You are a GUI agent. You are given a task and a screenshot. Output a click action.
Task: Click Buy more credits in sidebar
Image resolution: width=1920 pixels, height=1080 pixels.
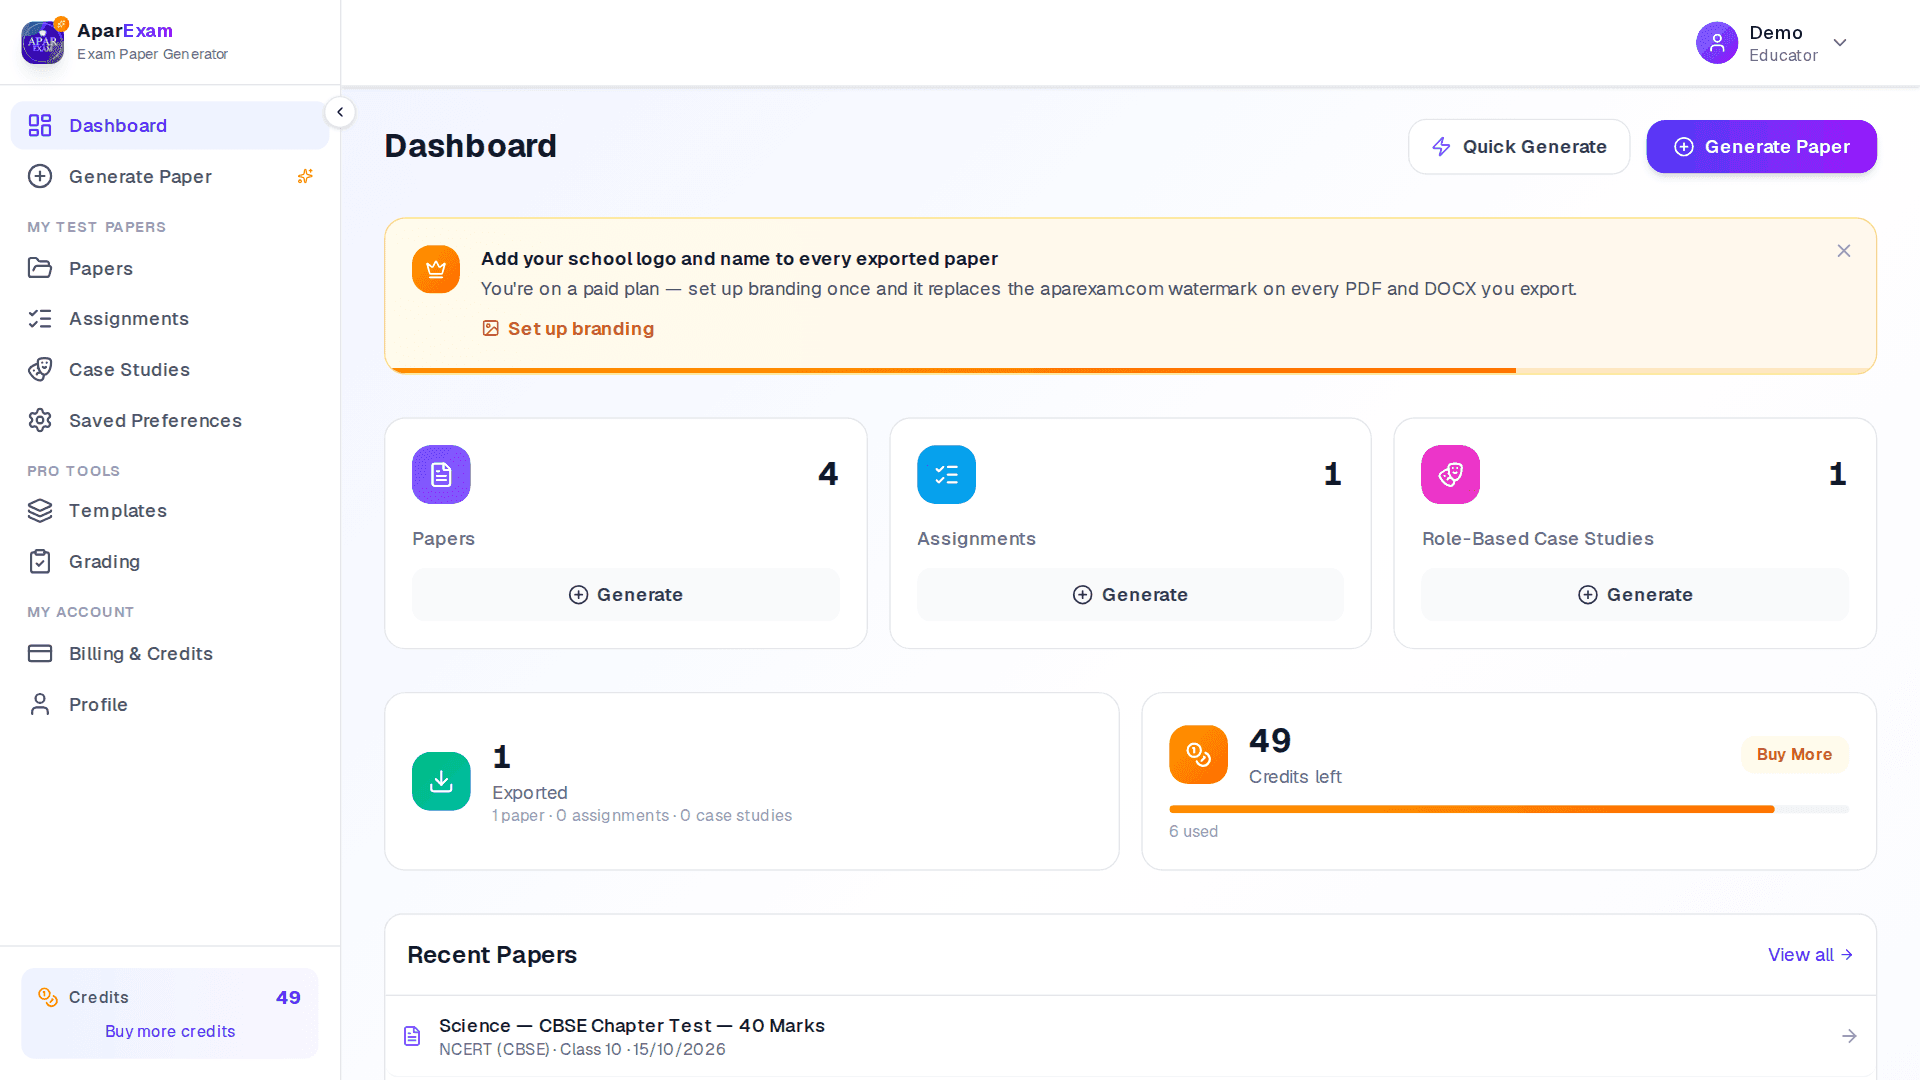[x=170, y=1031]
